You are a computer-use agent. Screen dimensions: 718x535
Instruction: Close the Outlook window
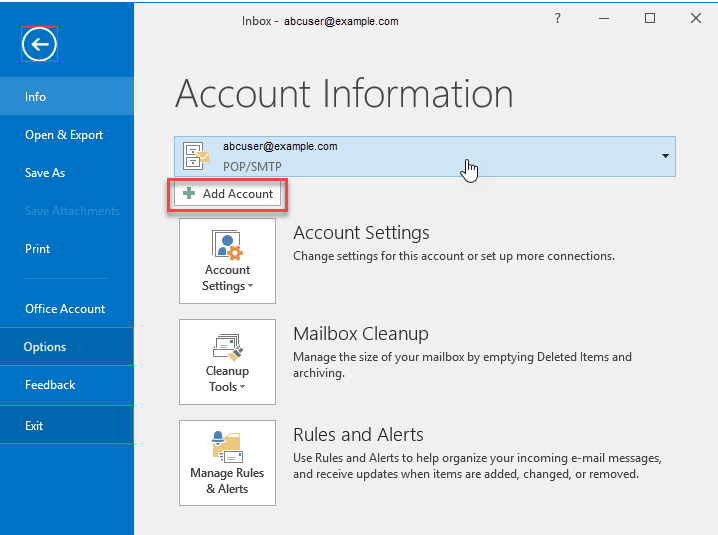pos(696,19)
